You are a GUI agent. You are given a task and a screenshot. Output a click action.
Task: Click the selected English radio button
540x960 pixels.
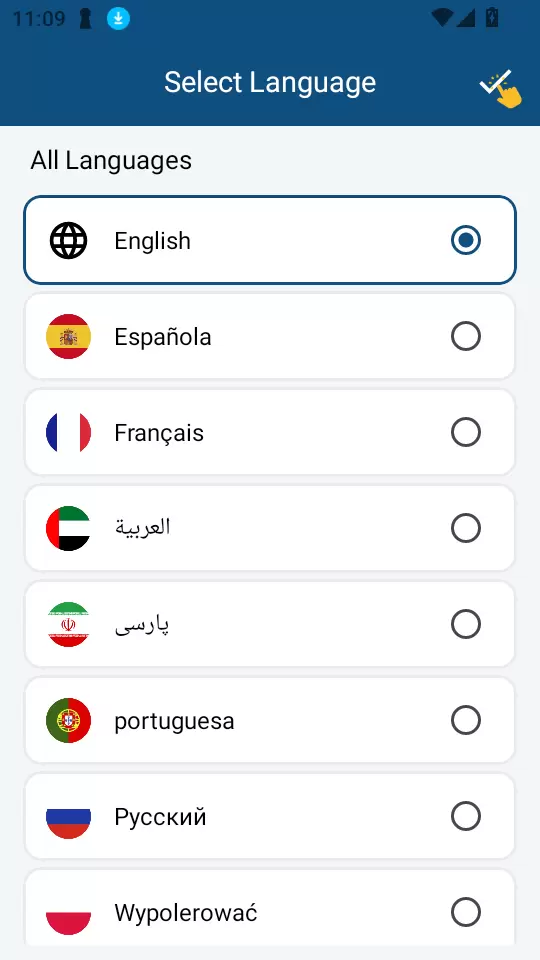point(466,241)
